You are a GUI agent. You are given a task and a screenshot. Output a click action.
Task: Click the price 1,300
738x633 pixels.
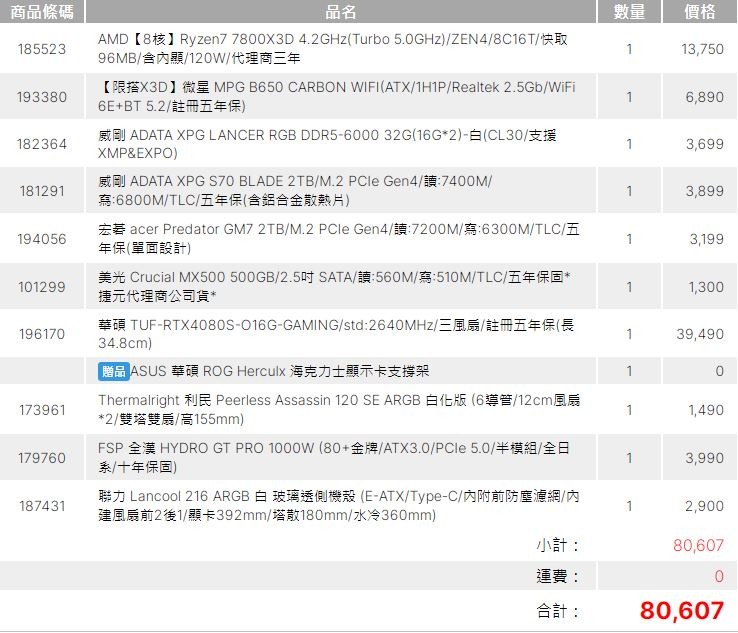click(x=706, y=287)
